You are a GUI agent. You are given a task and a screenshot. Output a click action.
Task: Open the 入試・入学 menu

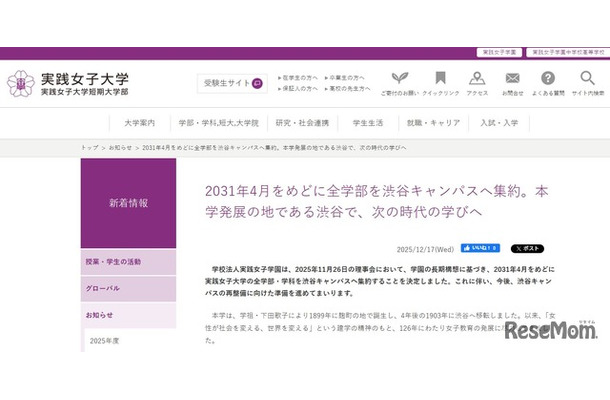pos(499,123)
